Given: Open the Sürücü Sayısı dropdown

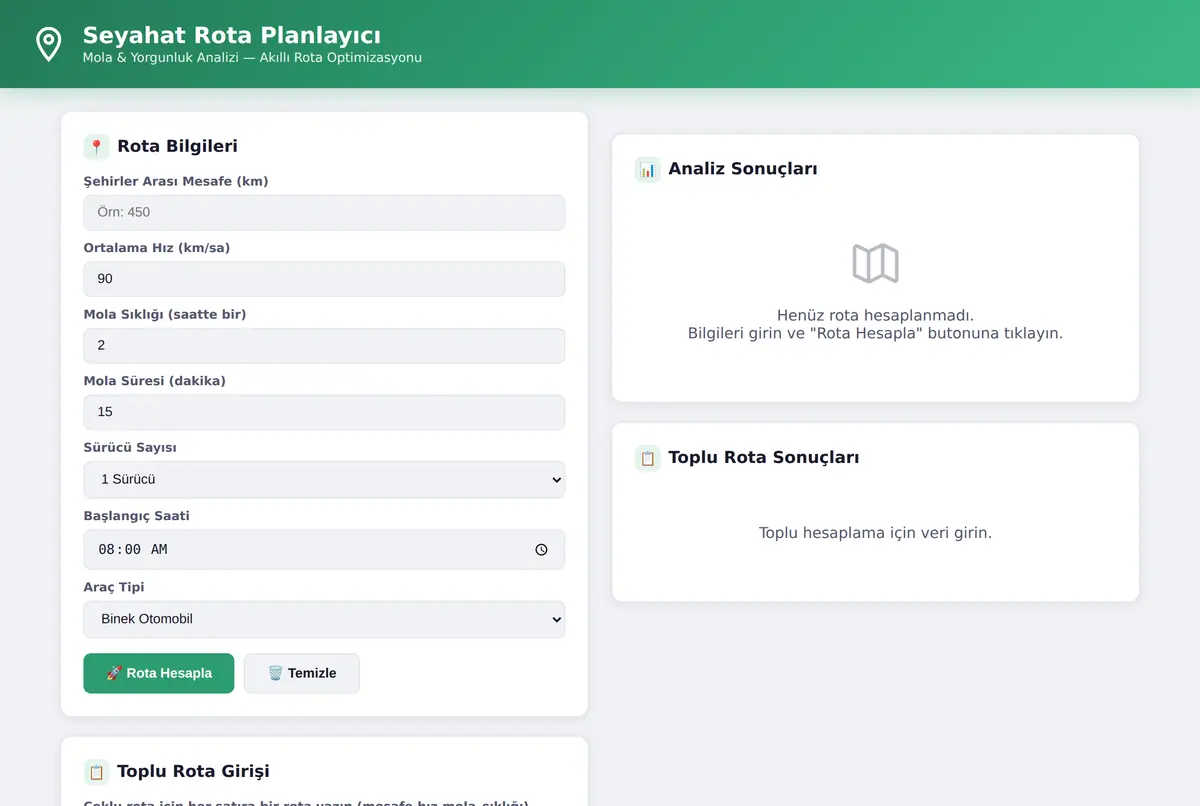Looking at the screenshot, I should 324,479.
